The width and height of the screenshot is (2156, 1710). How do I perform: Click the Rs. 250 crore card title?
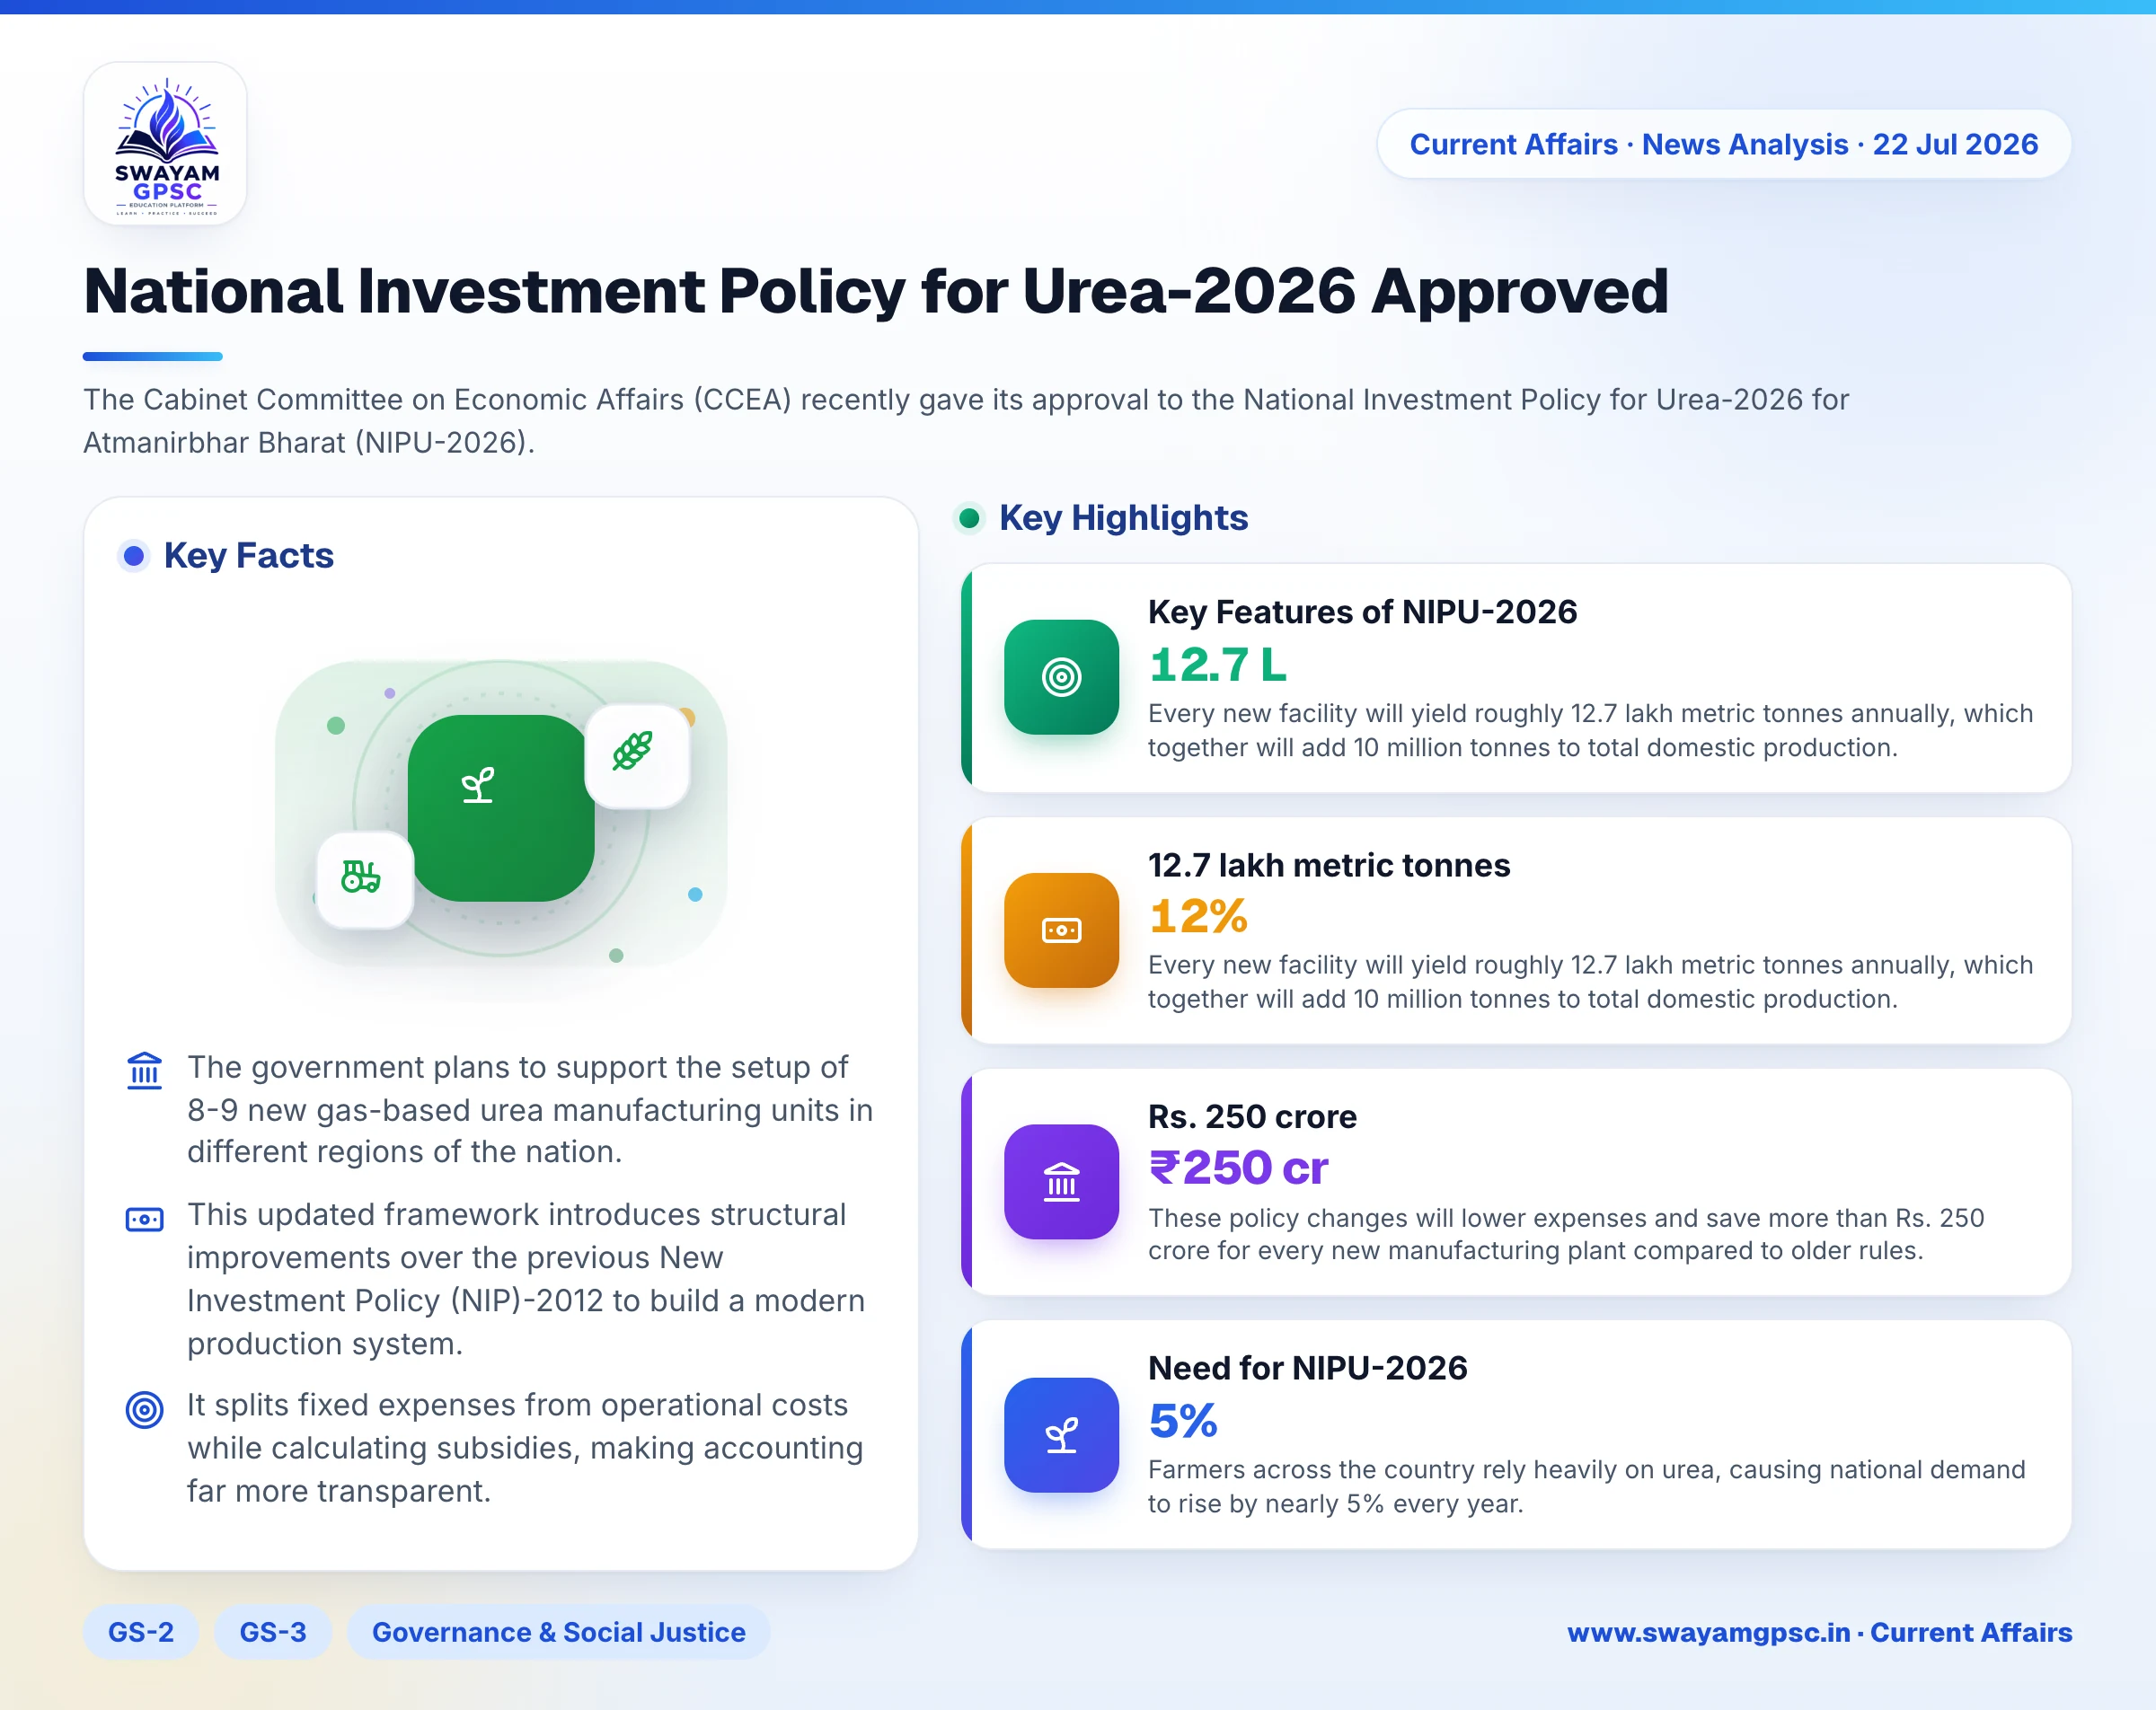tap(1252, 1116)
